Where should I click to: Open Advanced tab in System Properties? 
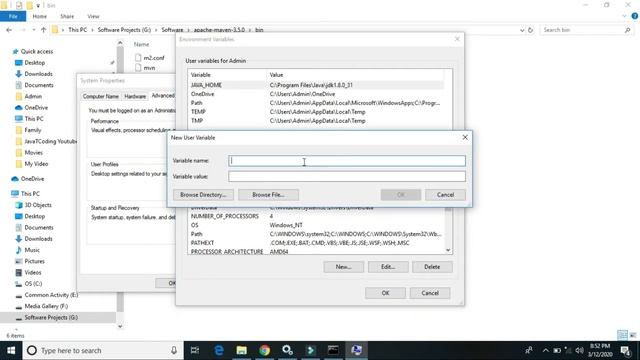[162, 96]
